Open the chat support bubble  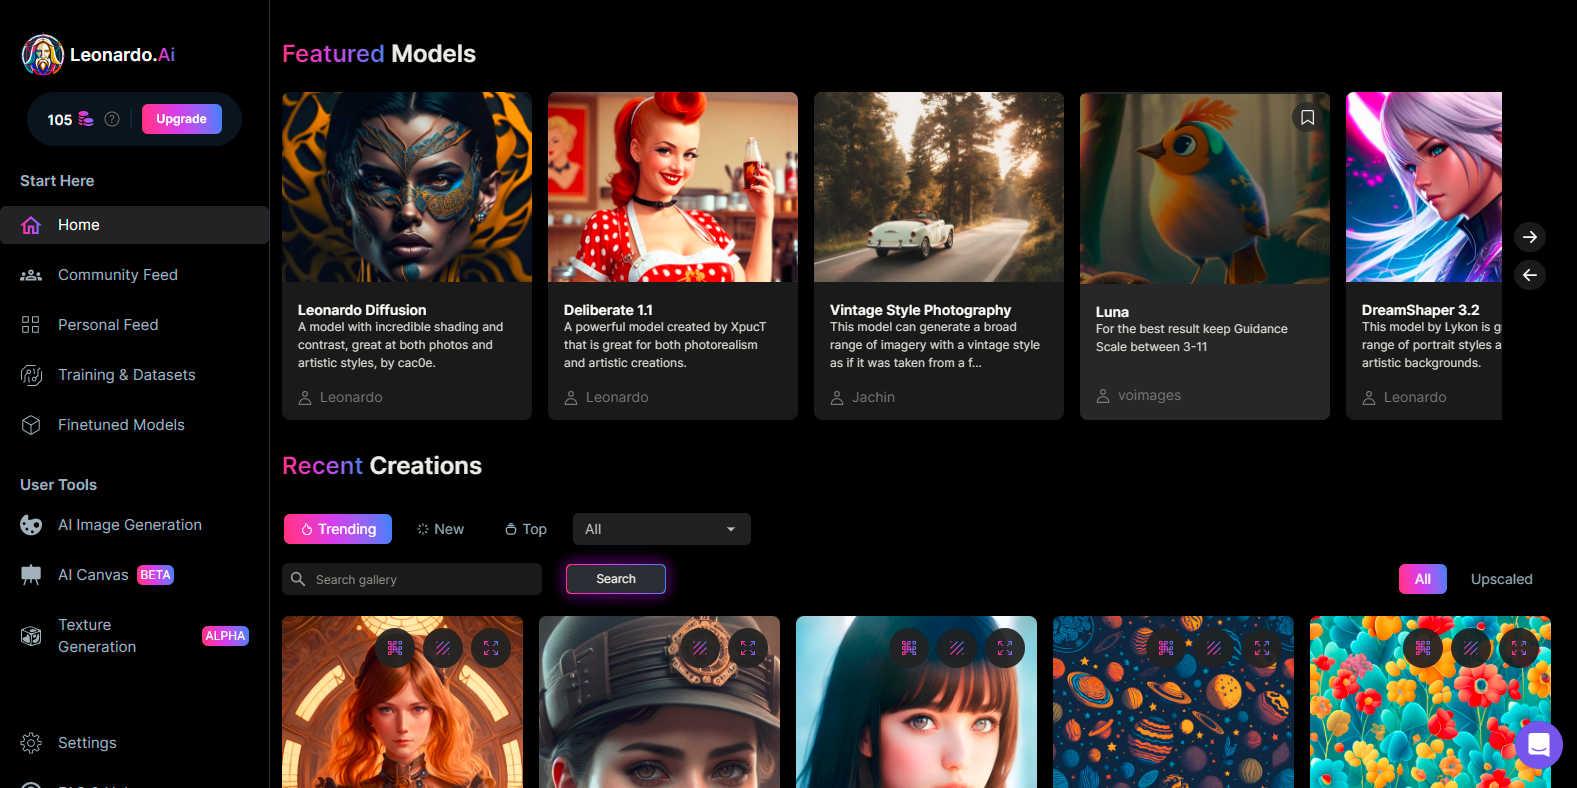[x=1538, y=745]
